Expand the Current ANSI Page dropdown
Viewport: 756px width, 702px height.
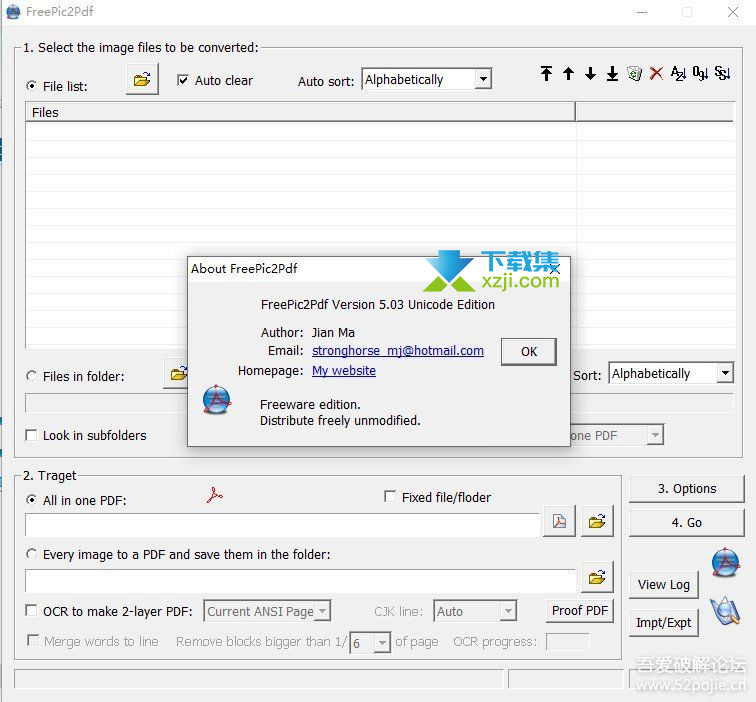pos(322,611)
